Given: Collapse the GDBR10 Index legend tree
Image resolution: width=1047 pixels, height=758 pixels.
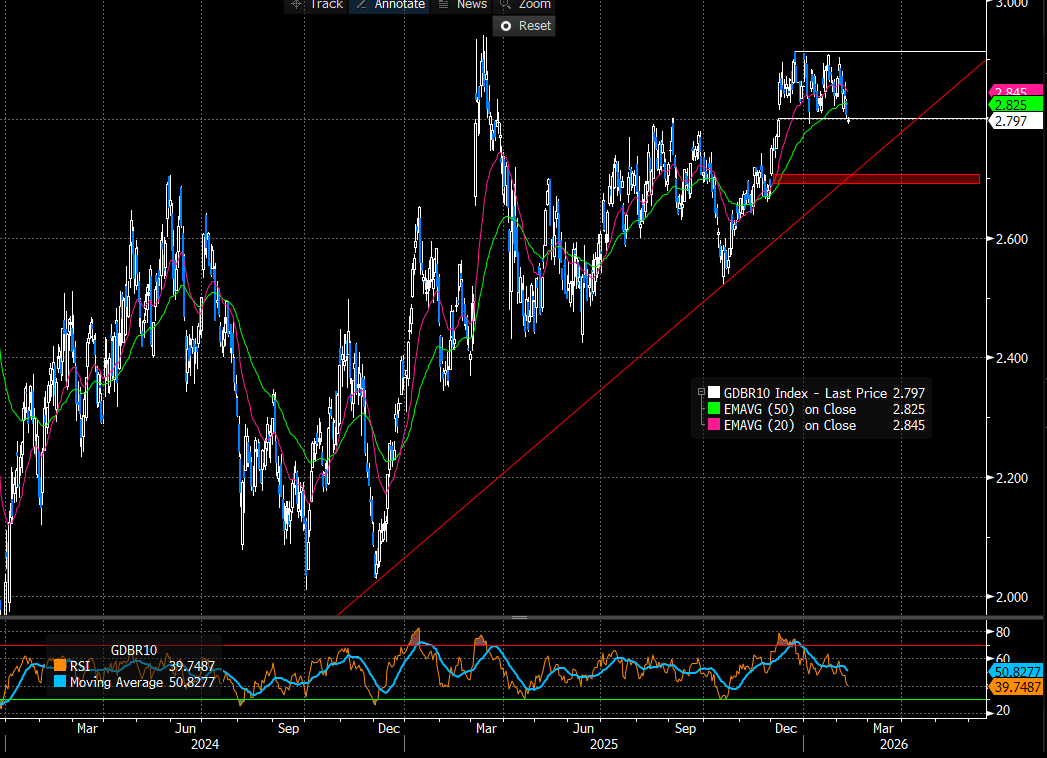Looking at the screenshot, I should [x=700, y=394].
